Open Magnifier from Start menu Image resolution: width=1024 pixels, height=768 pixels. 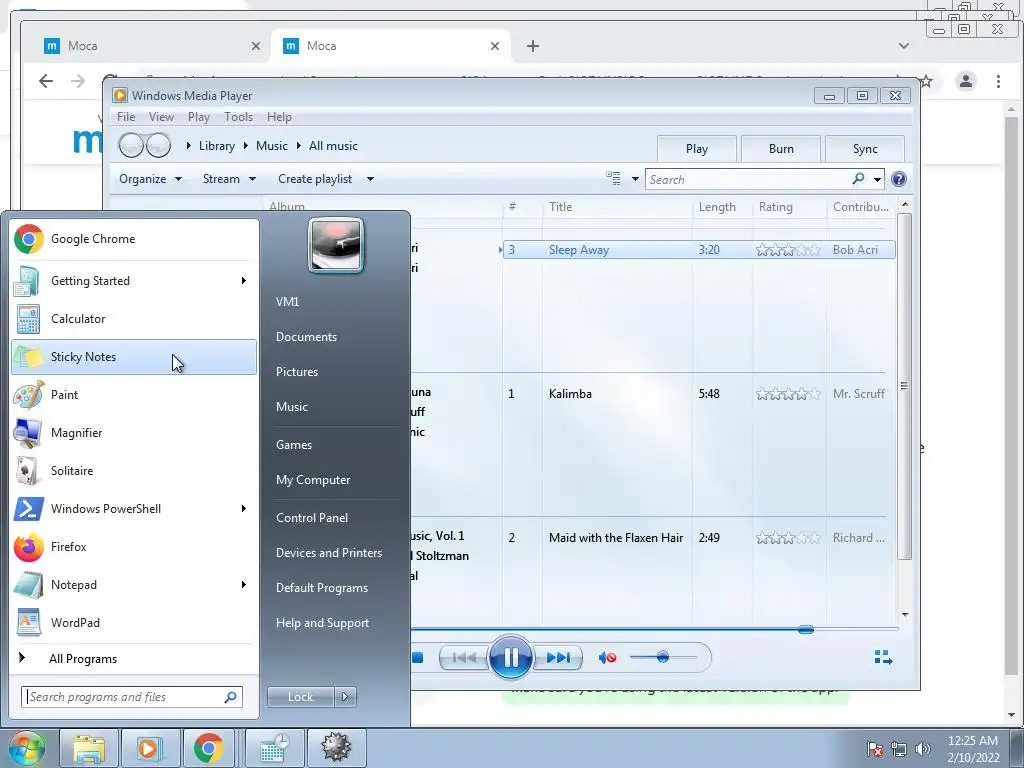coord(134,432)
